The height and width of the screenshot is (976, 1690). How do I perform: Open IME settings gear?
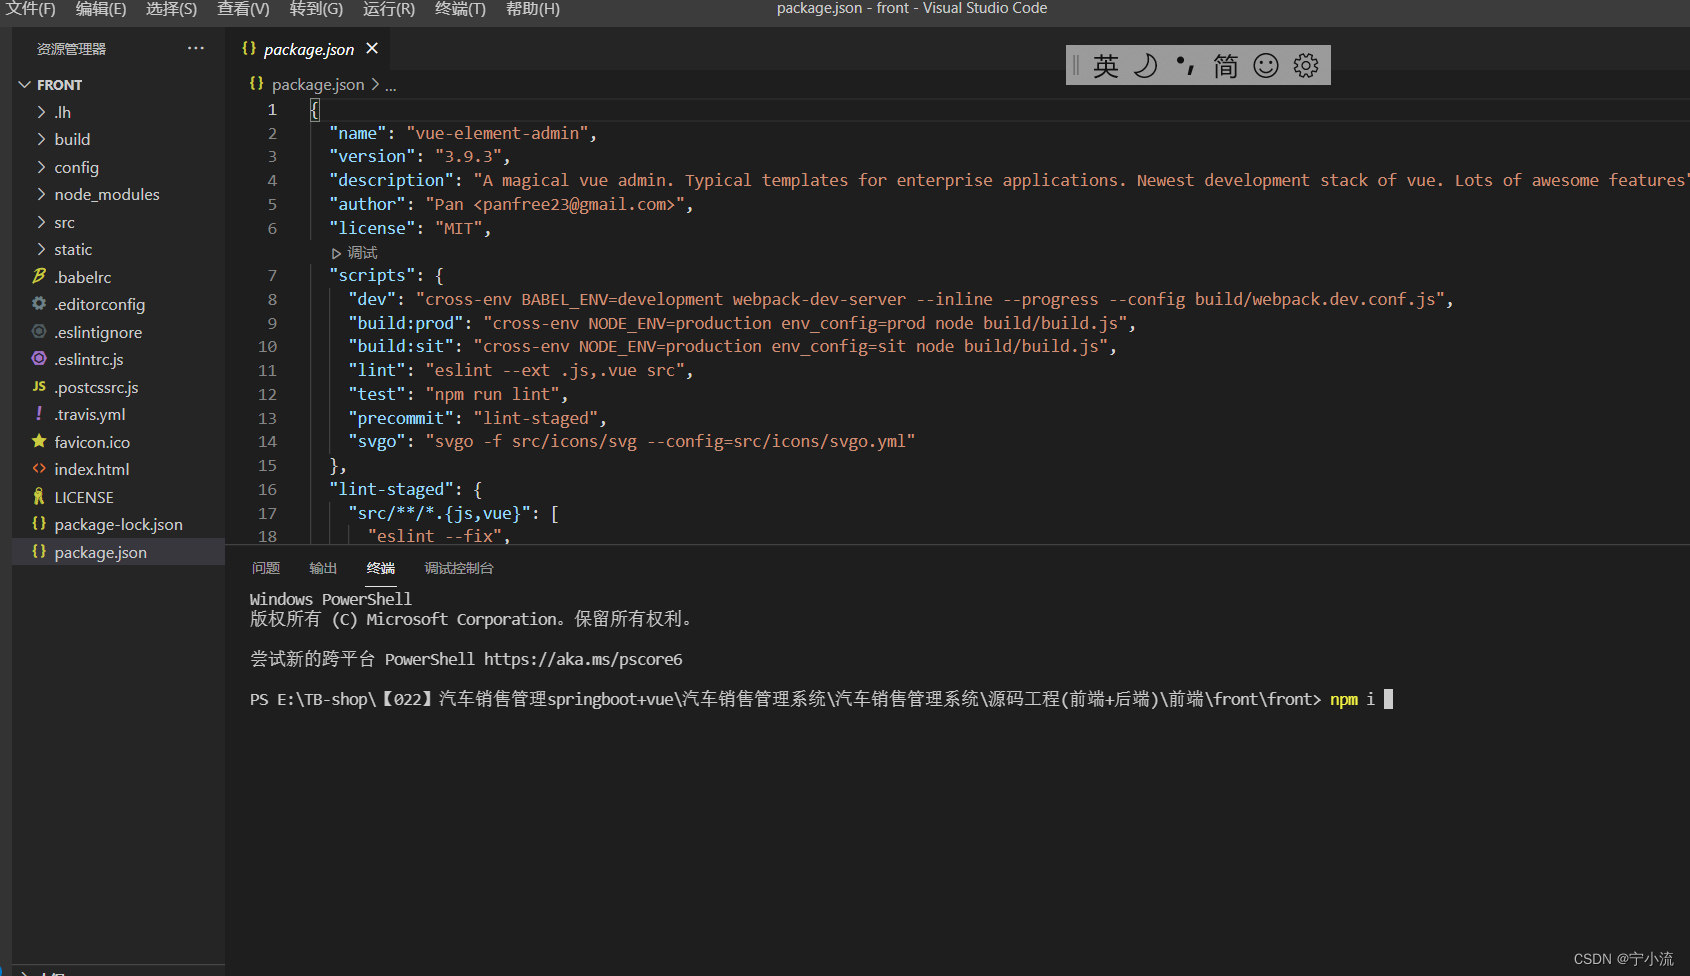(1306, 66)
